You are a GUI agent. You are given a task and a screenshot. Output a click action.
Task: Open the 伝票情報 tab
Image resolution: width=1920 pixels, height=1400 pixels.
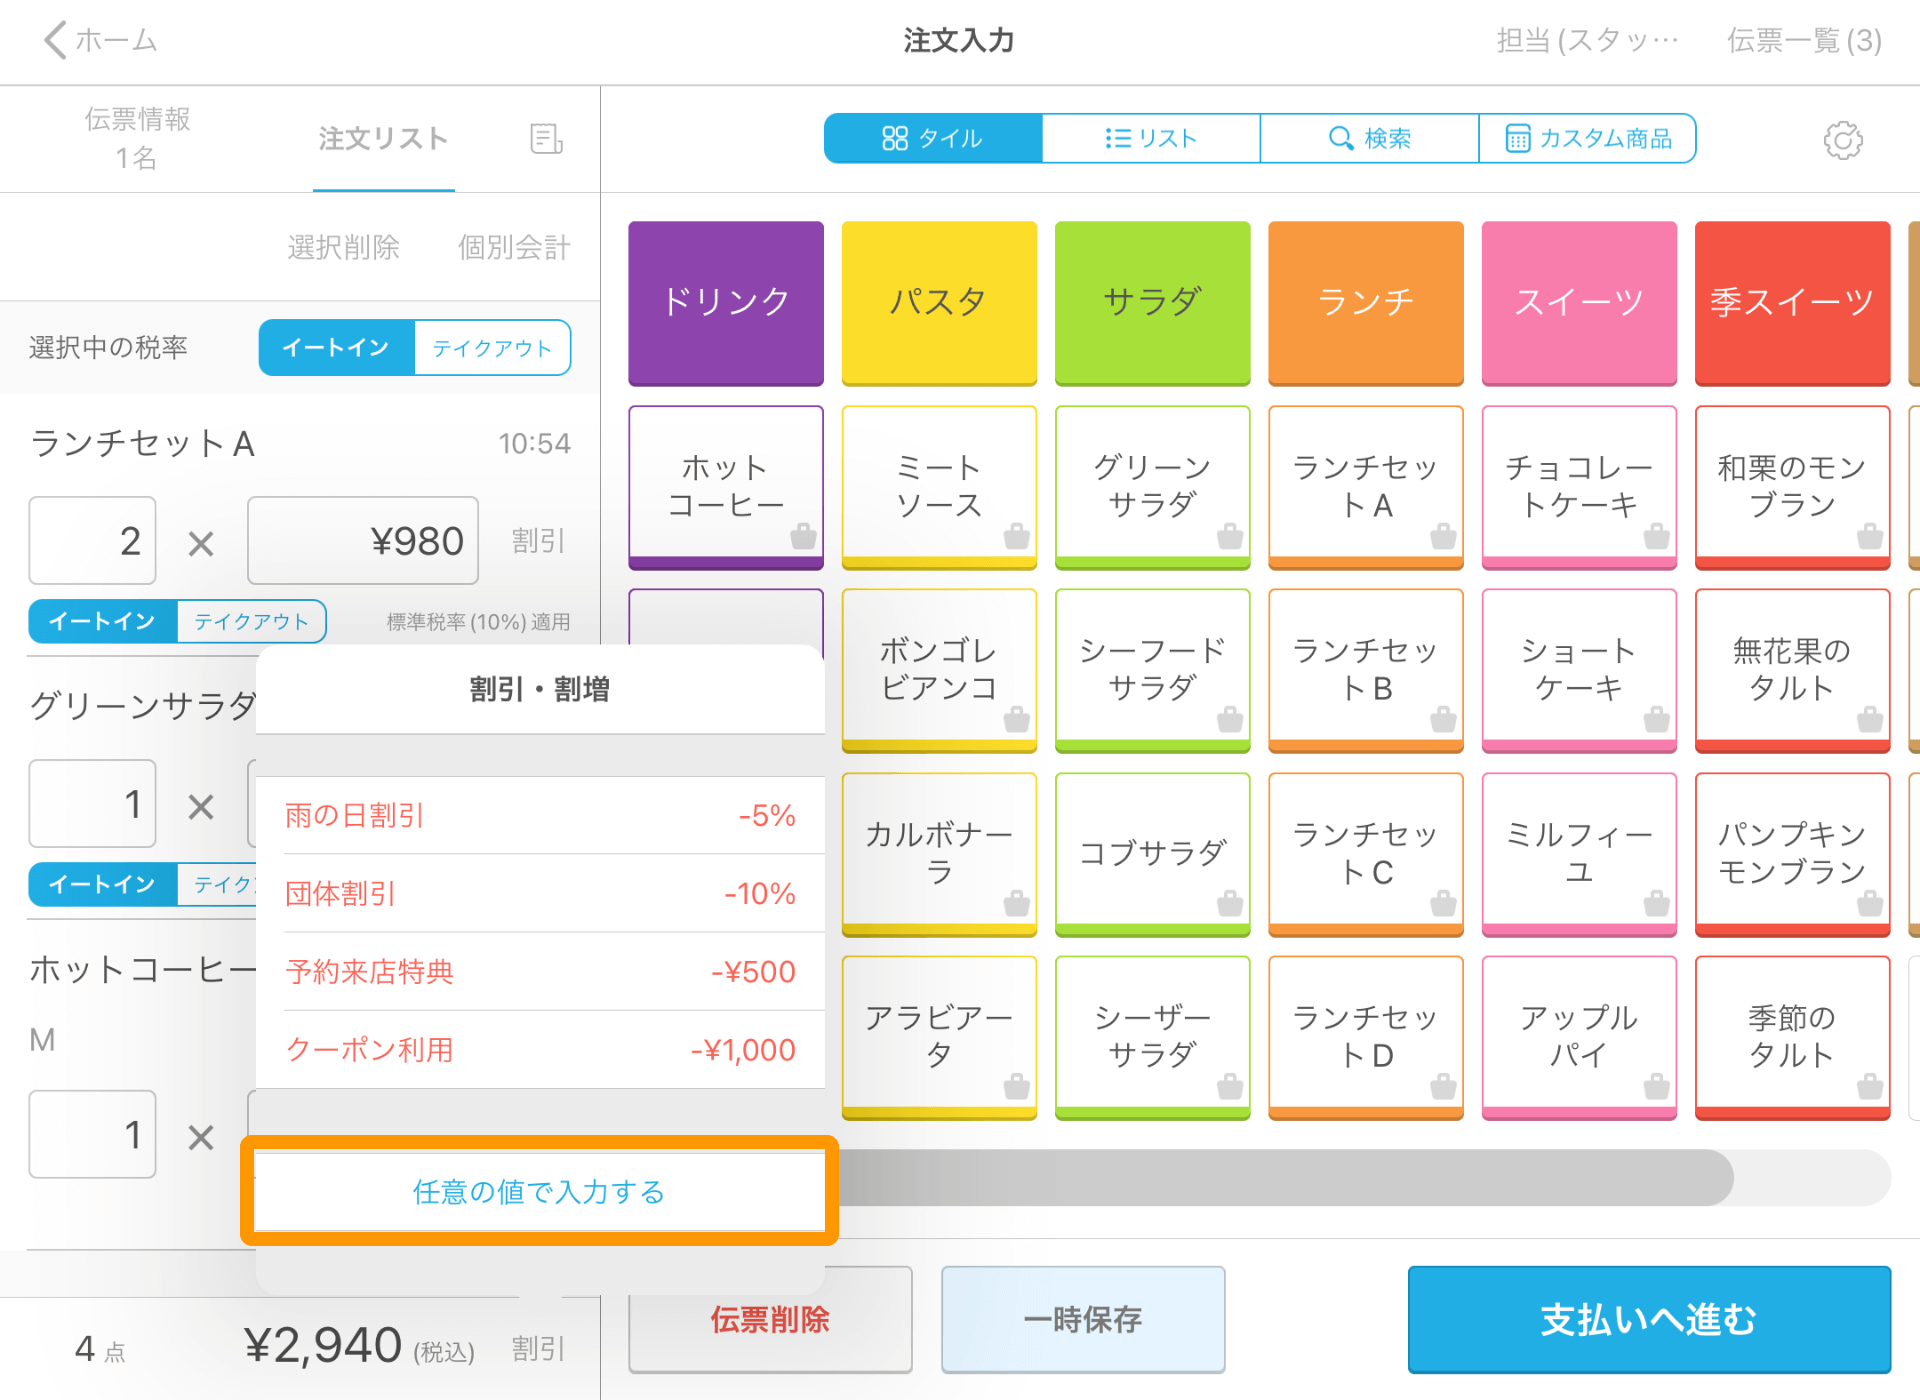[x=137, y=138]
